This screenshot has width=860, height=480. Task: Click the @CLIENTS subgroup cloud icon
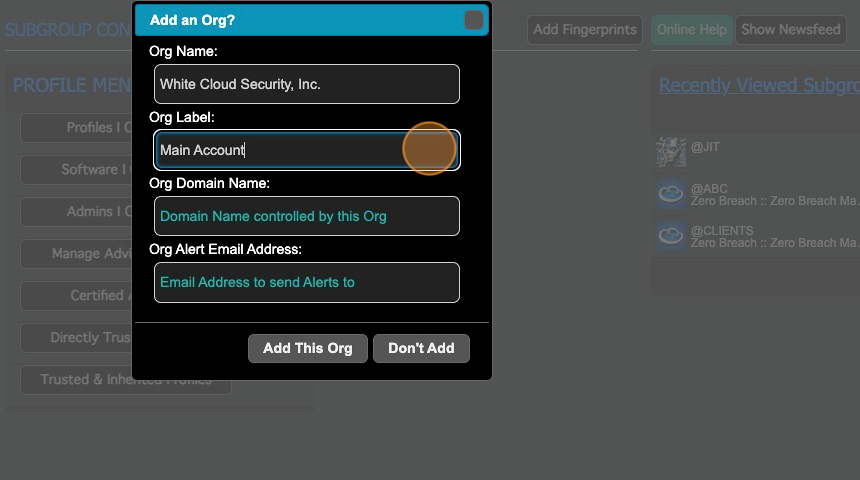coord(671,235)
